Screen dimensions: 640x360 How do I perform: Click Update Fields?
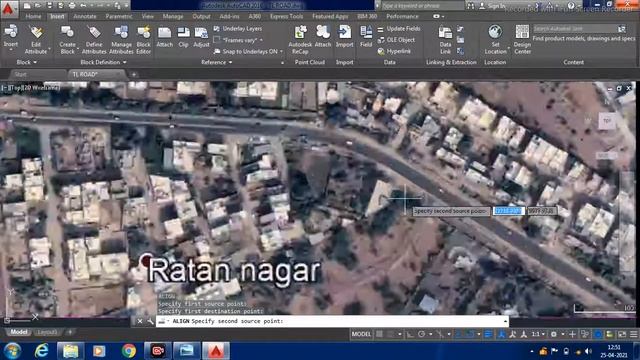tap(398, 29)
